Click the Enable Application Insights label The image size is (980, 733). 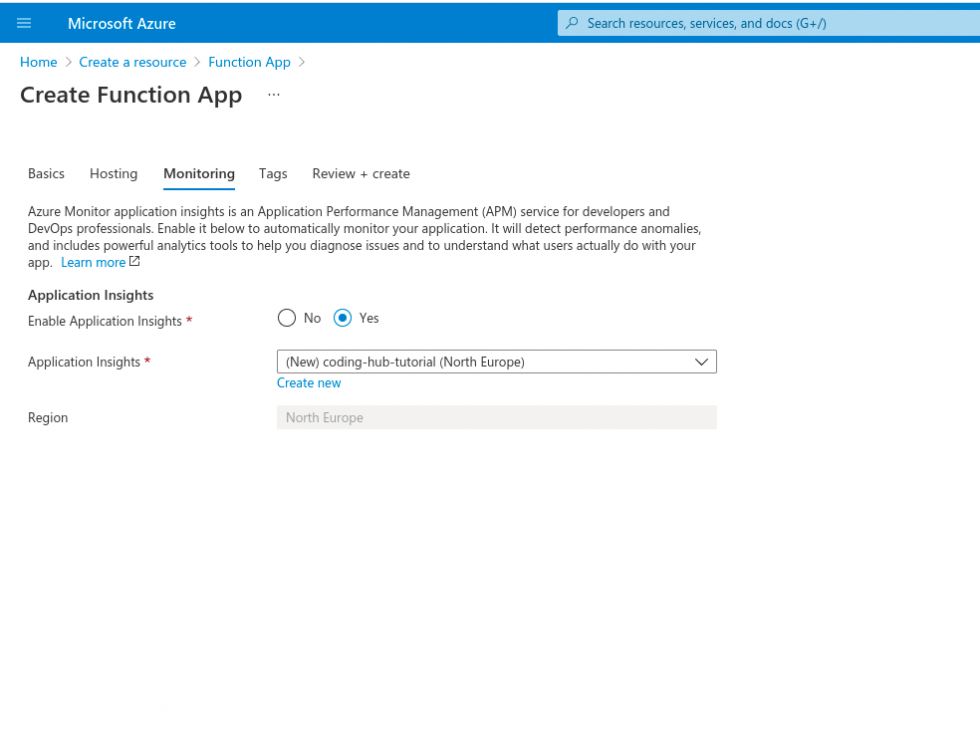click(105, 321)
